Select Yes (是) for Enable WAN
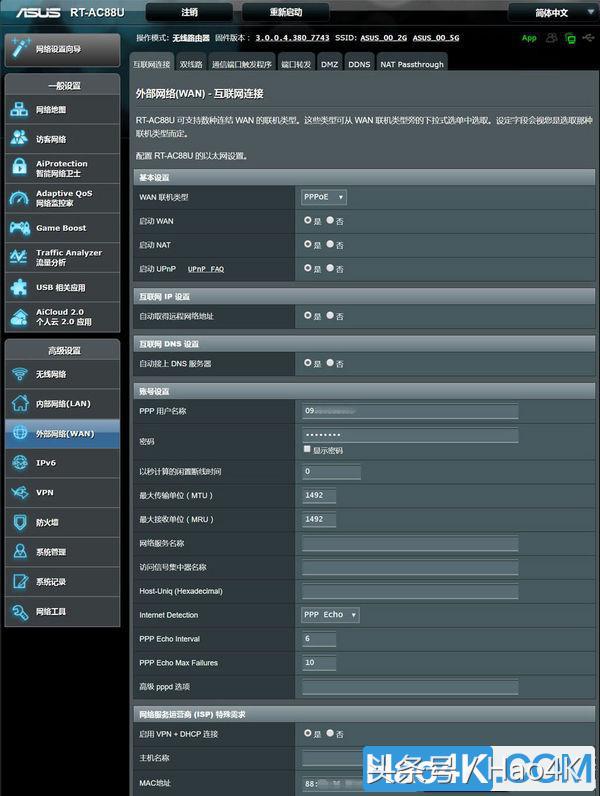600x796 pixels. point(308,220)
